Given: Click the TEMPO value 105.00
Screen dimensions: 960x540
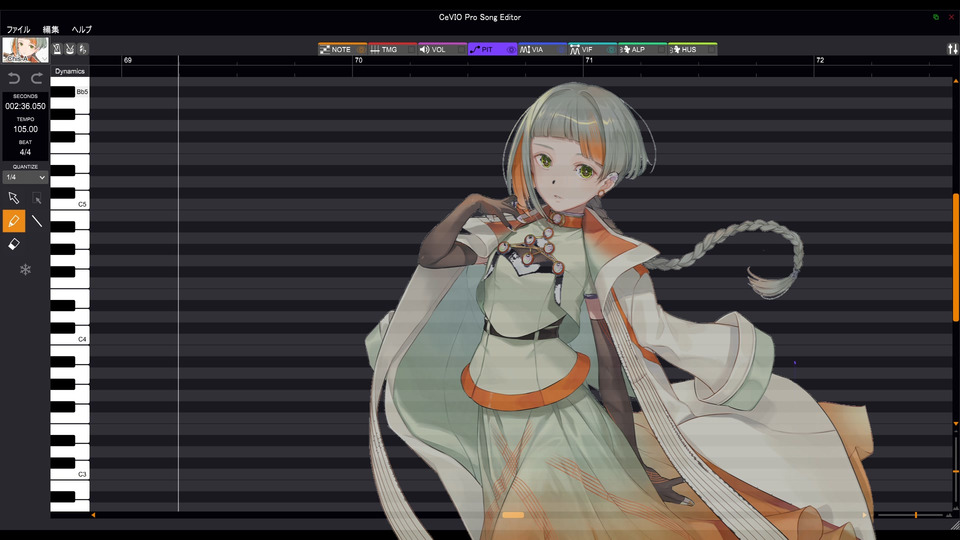Looking at the screenshot, I should pos(25,129).
